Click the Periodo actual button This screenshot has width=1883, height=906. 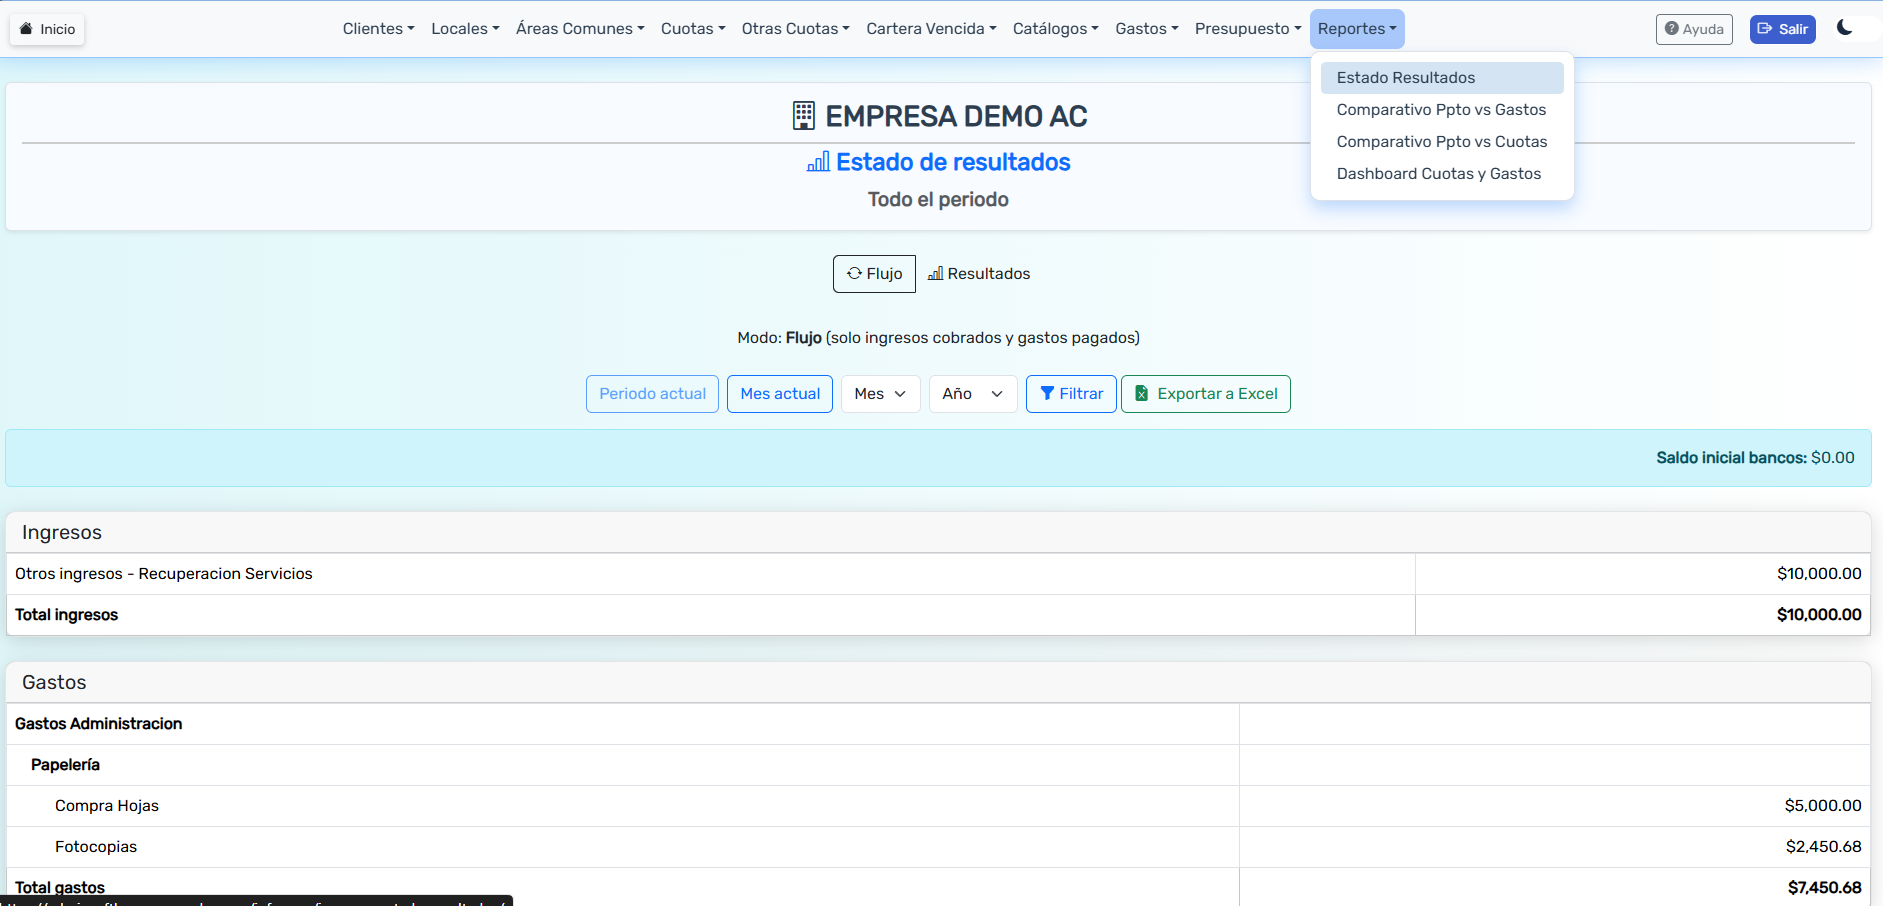(652, 394)
